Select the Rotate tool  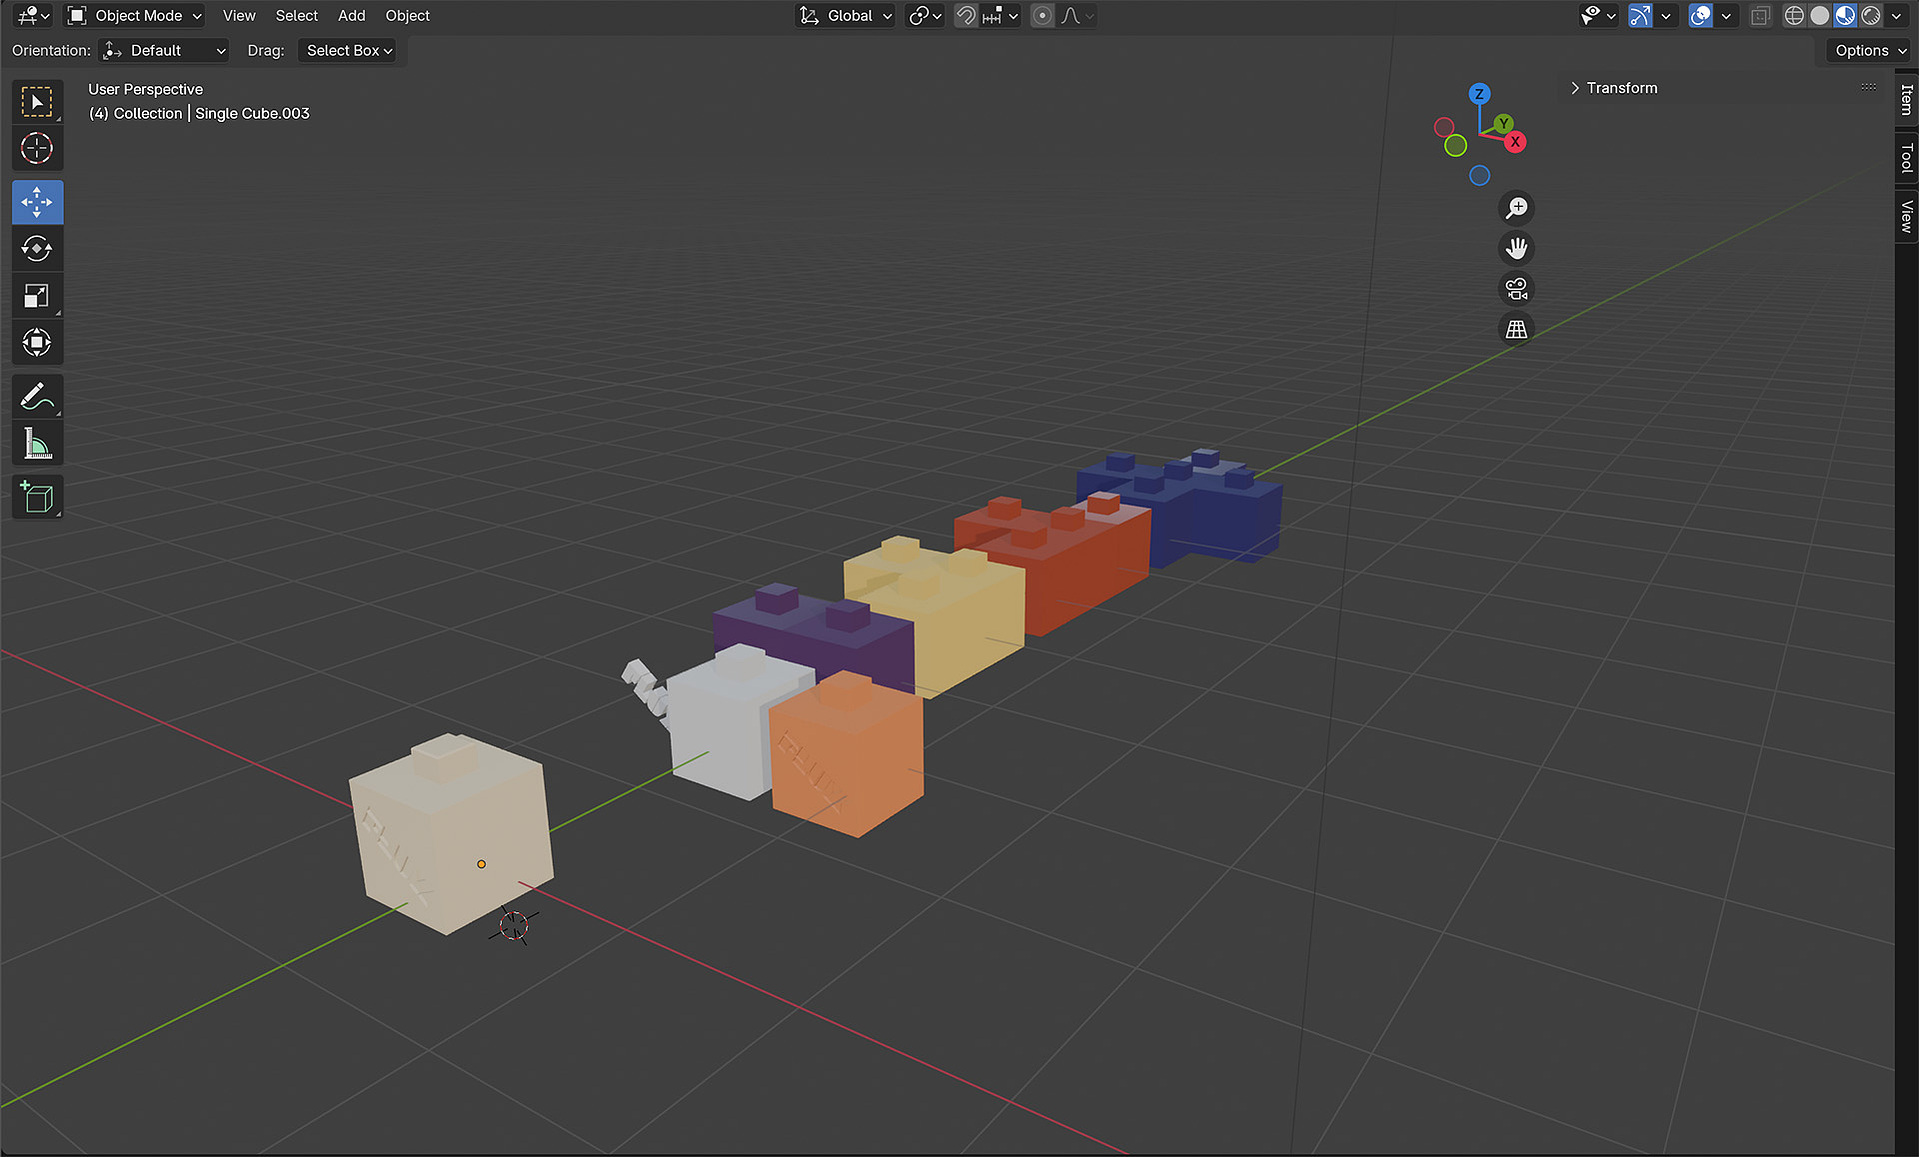(x=37, y=248)
